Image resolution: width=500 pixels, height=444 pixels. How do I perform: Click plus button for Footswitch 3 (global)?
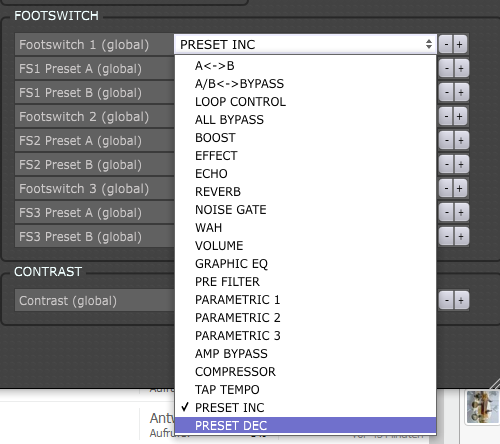pos(460,188)
